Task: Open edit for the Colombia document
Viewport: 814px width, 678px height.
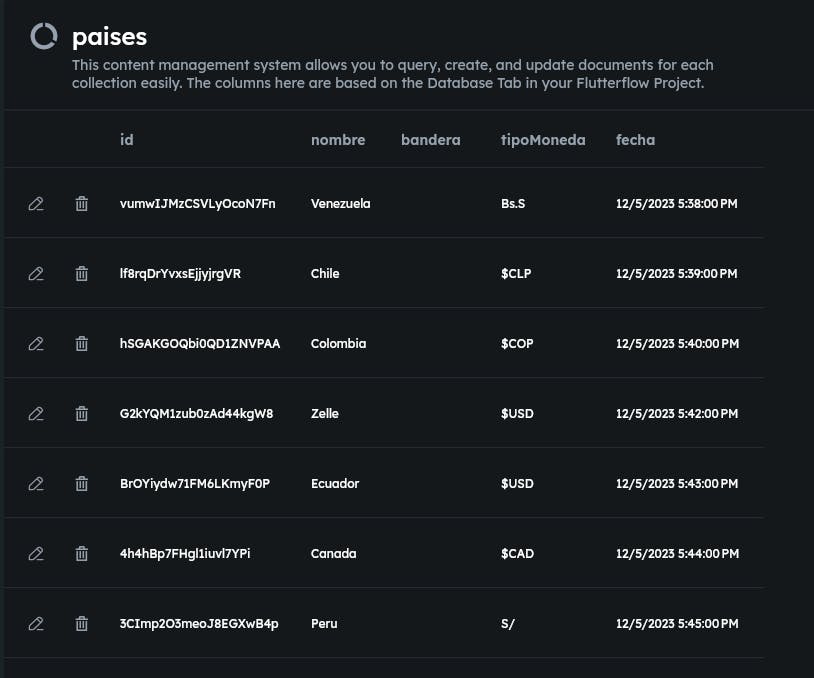Action: tap(36, 344)
